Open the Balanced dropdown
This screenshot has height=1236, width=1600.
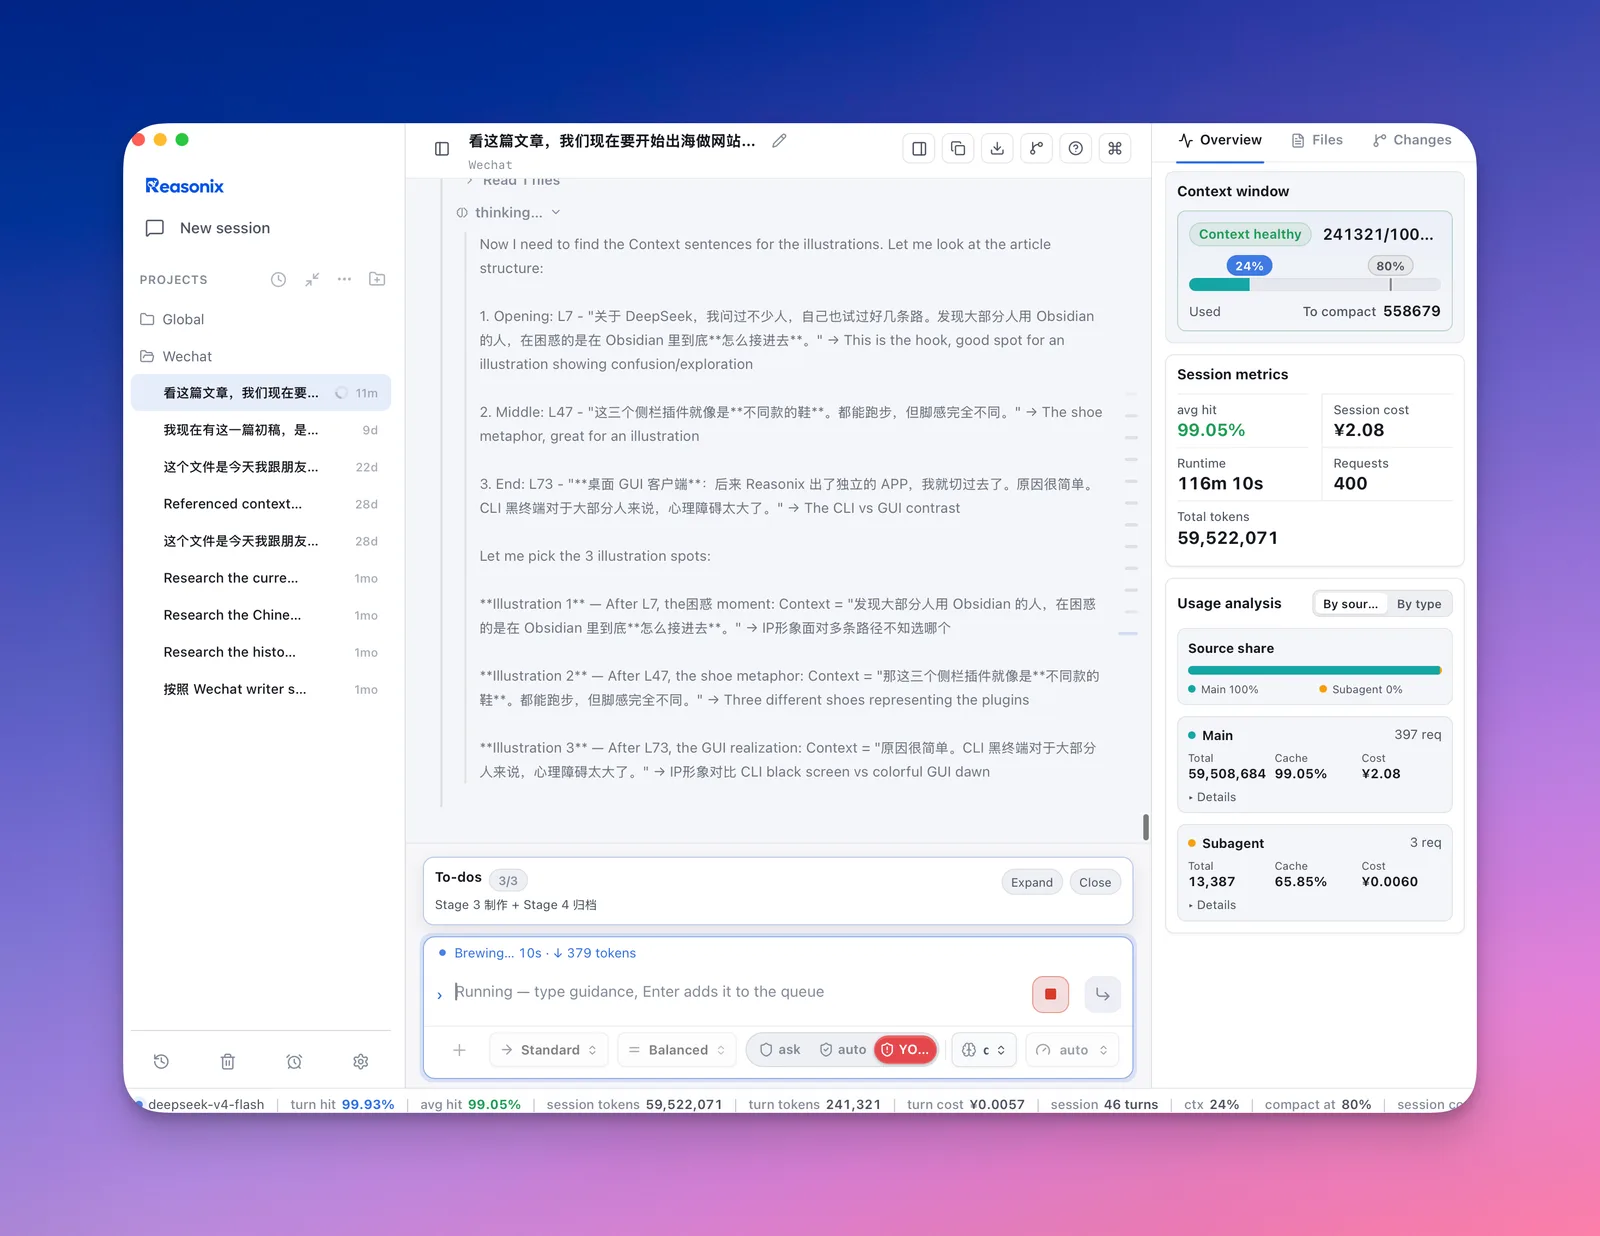pyautogui.click(x=677, y=1050)
